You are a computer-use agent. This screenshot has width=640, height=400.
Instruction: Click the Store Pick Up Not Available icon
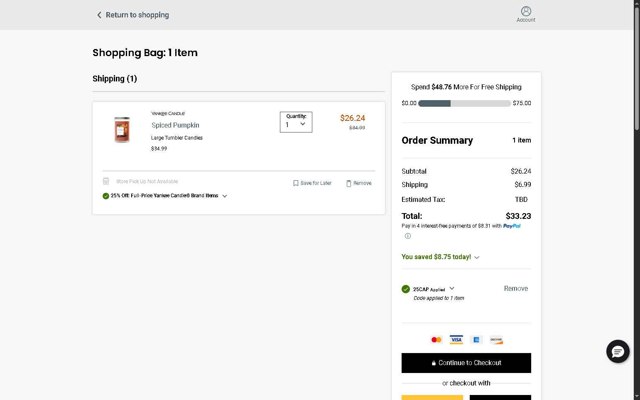tap(106, 181)
